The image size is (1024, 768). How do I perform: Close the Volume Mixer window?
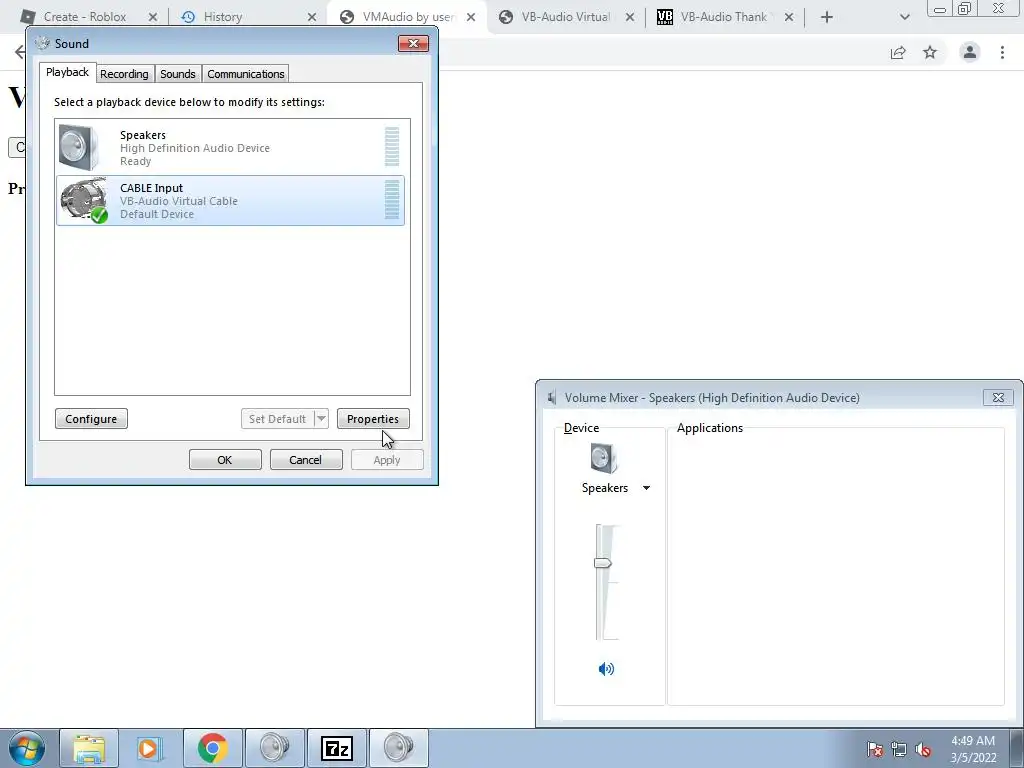(x=998, y=397)
